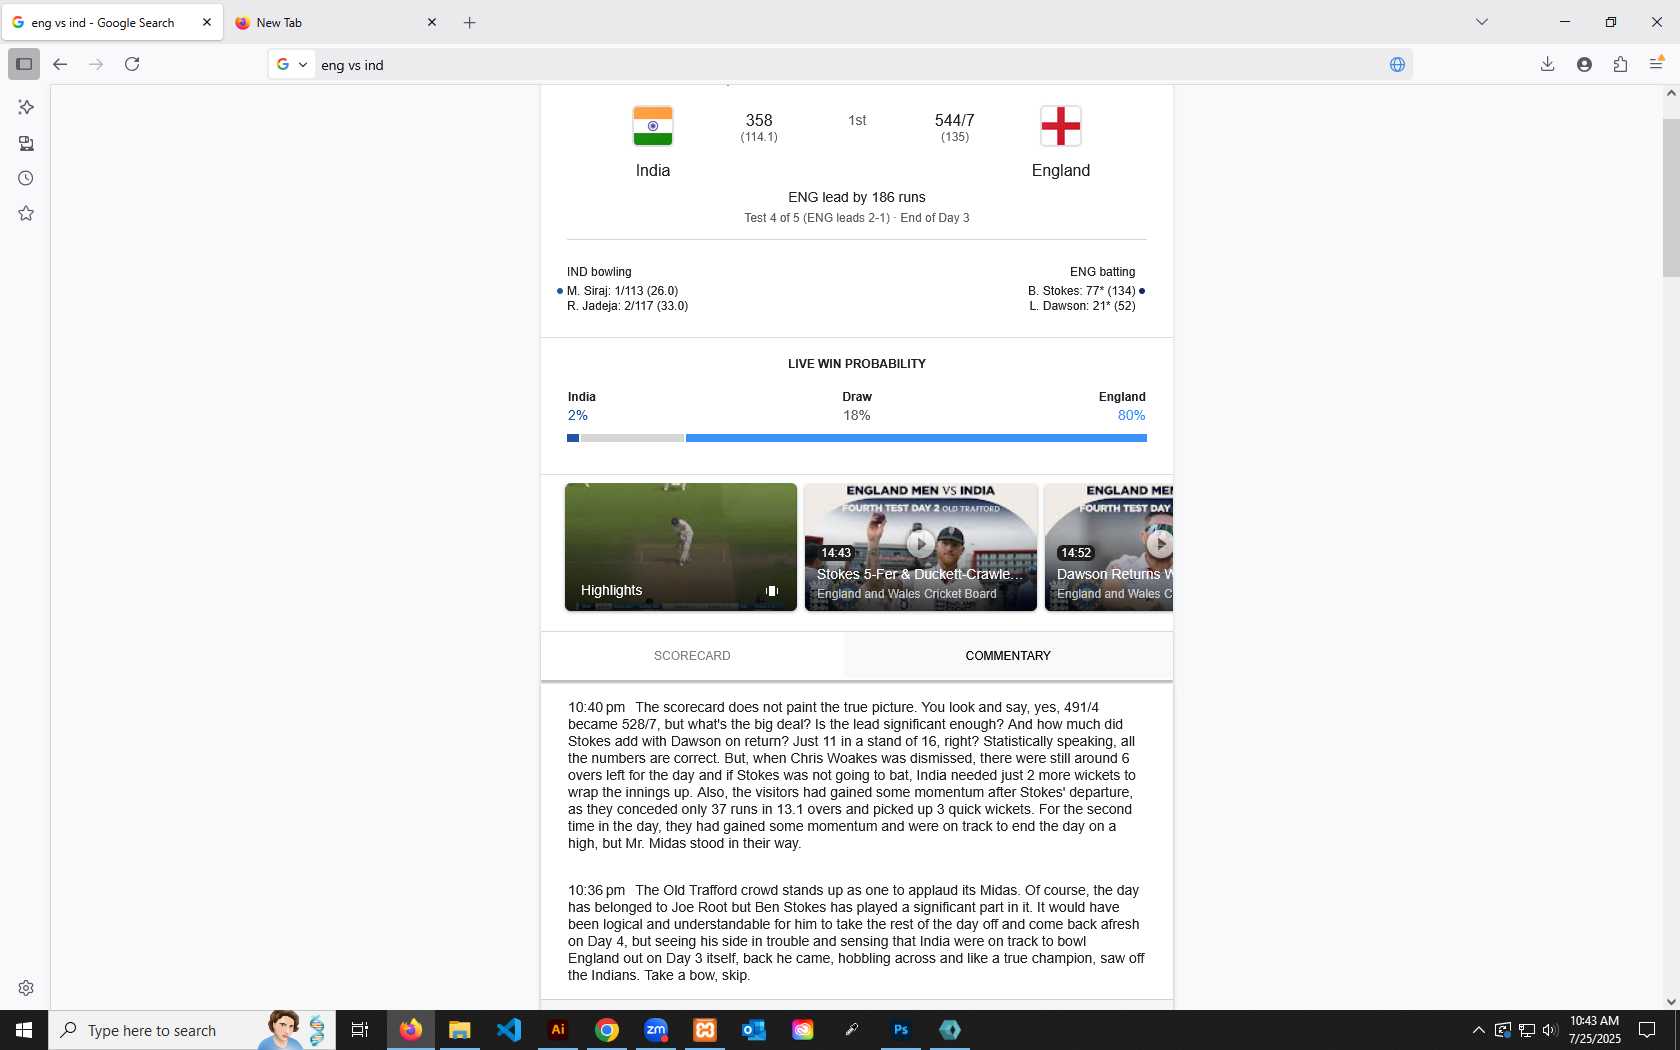Open AI chatbot sparkle icon in sidebar

tap(26, 107)
